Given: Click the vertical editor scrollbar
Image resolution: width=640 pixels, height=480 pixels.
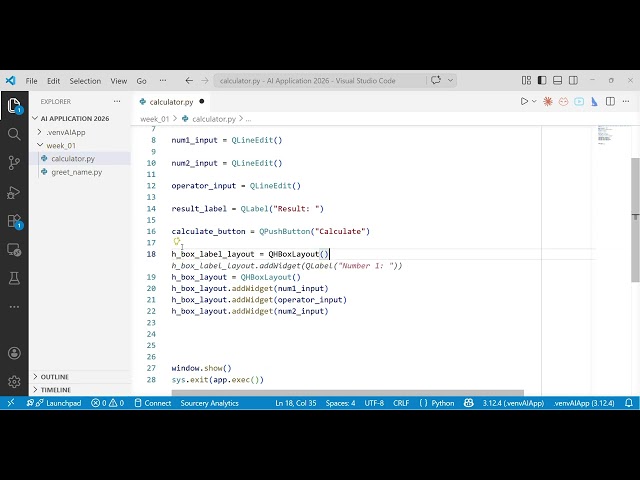Looking at the screenshot, I should tap(635, 220).
